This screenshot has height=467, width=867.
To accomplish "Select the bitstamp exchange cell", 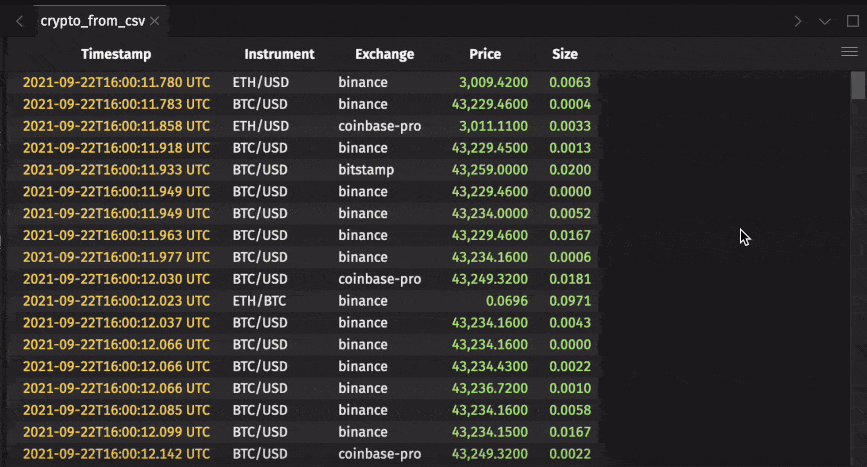I will [366, 170].
